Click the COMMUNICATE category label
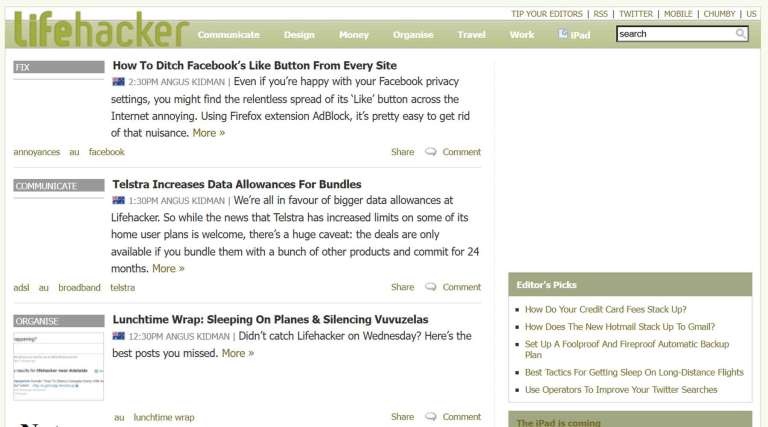This screenshot has width=768, height=427. tap(59, 186)
